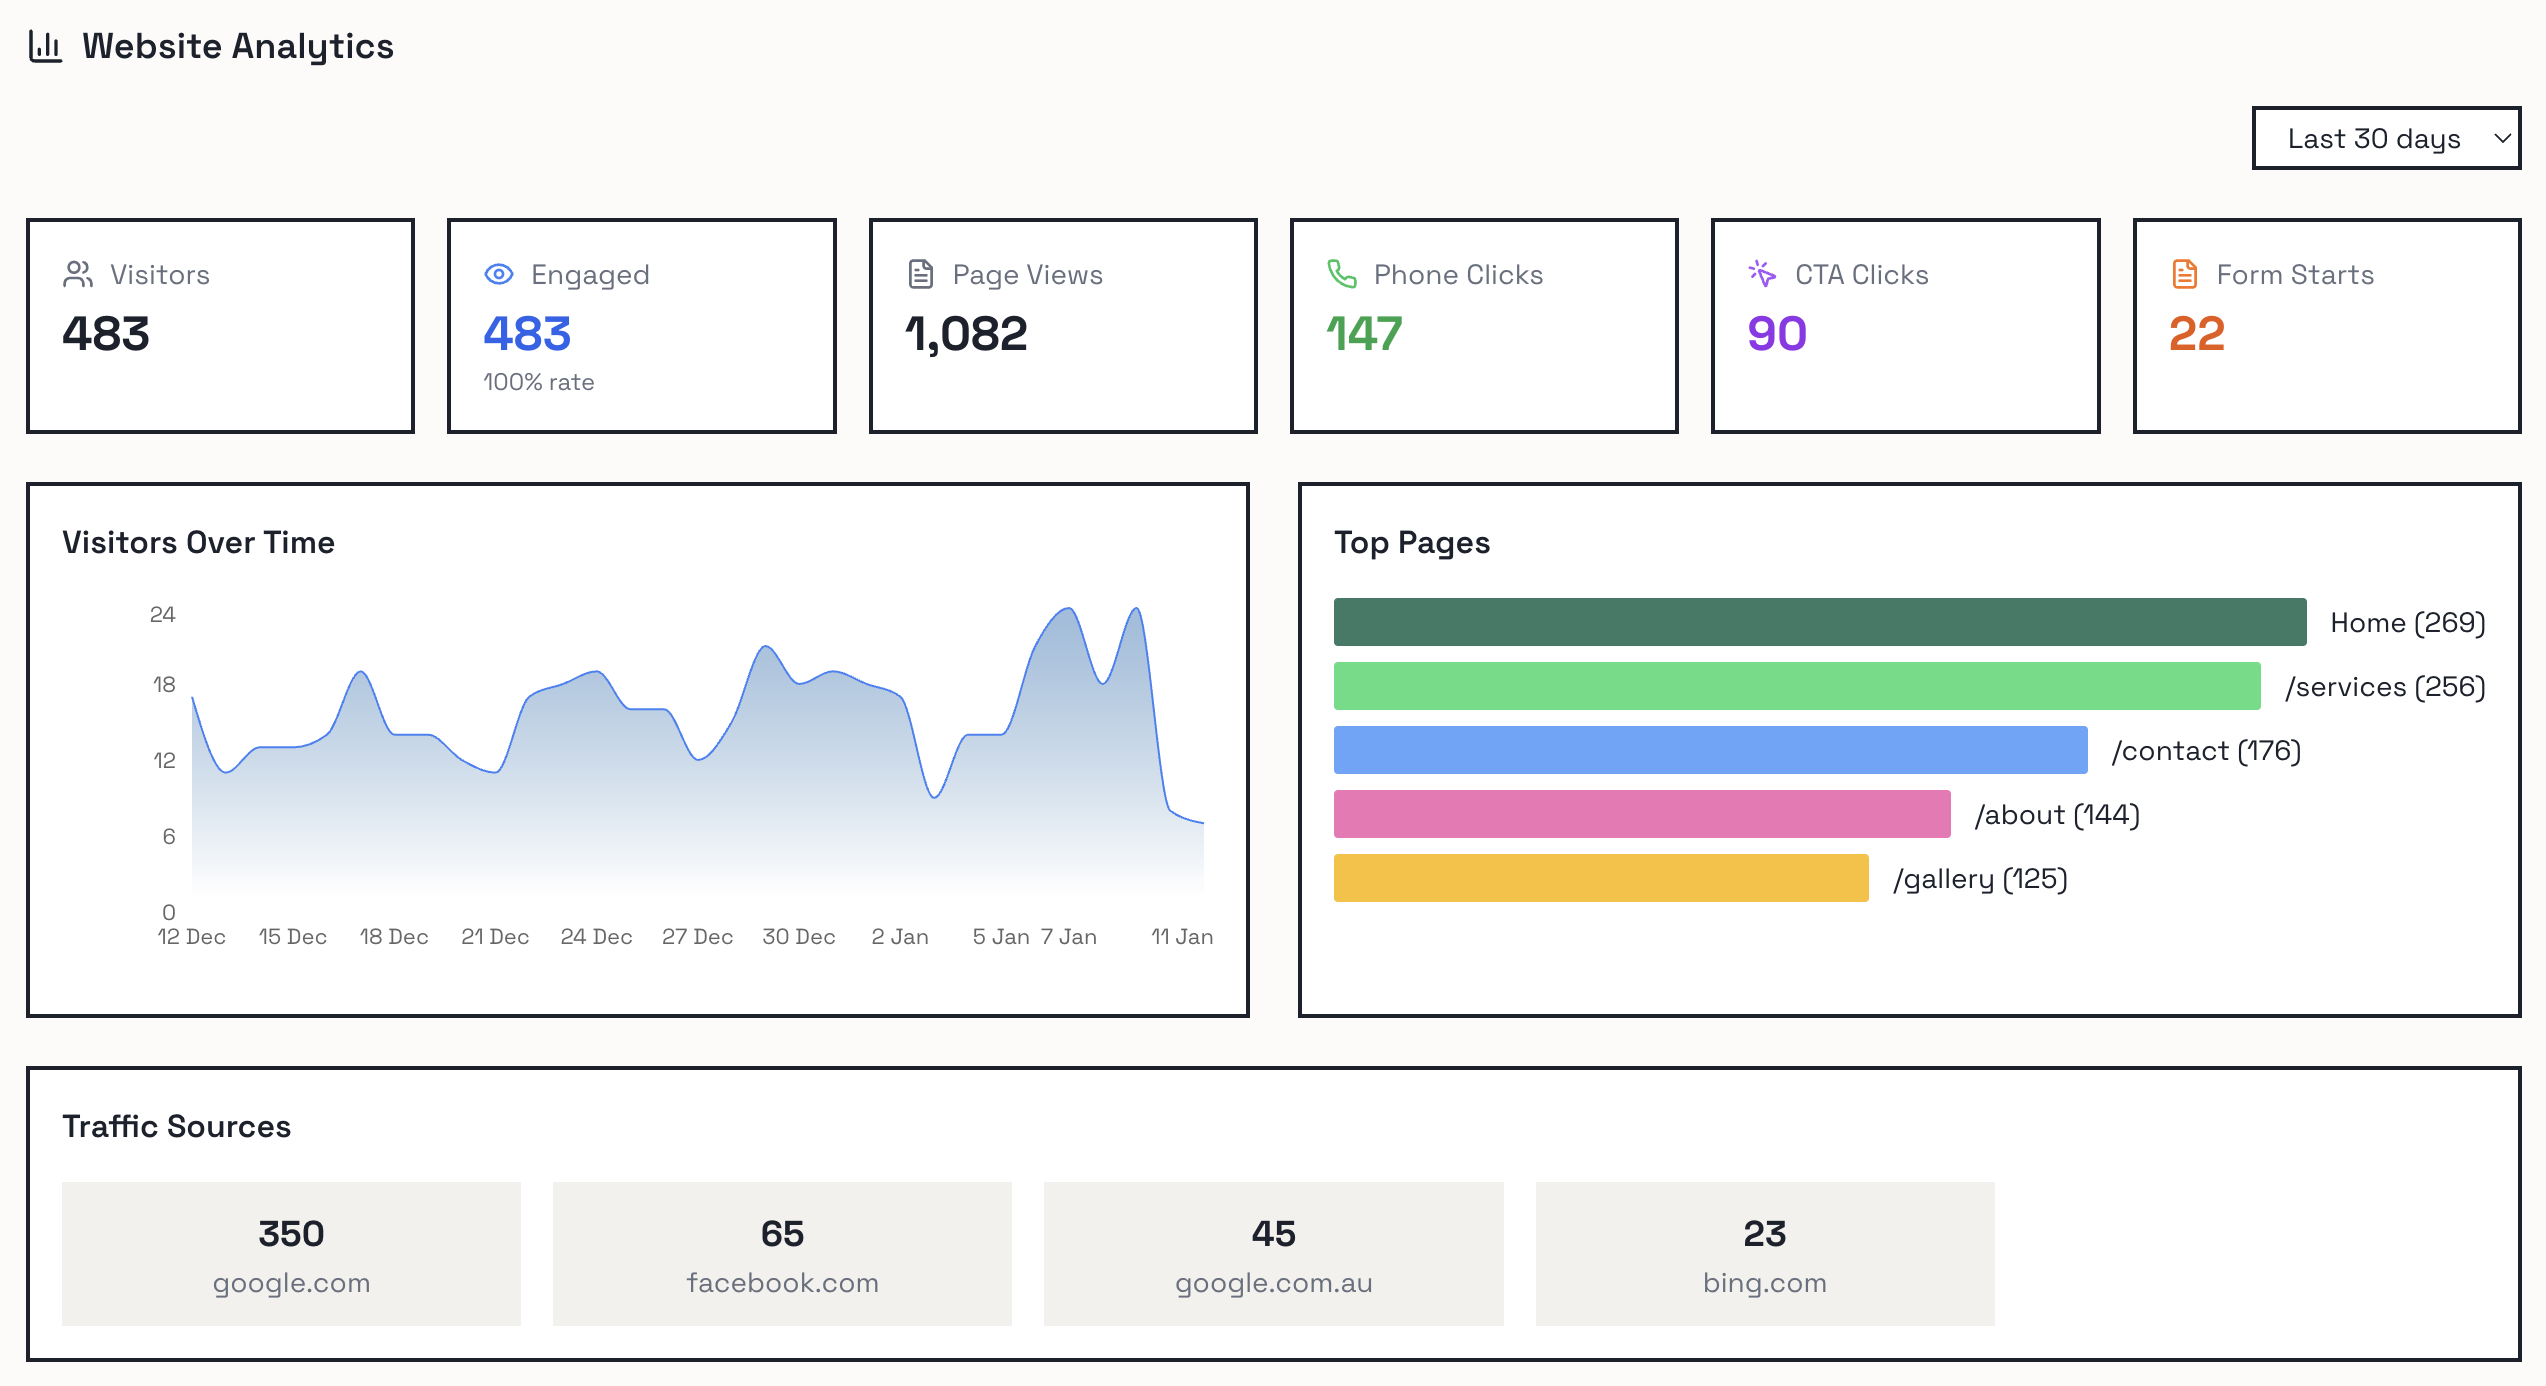Click the CTA Clicks cursor icon
Viewport: 2546px width, 1386px height.
1762,273
